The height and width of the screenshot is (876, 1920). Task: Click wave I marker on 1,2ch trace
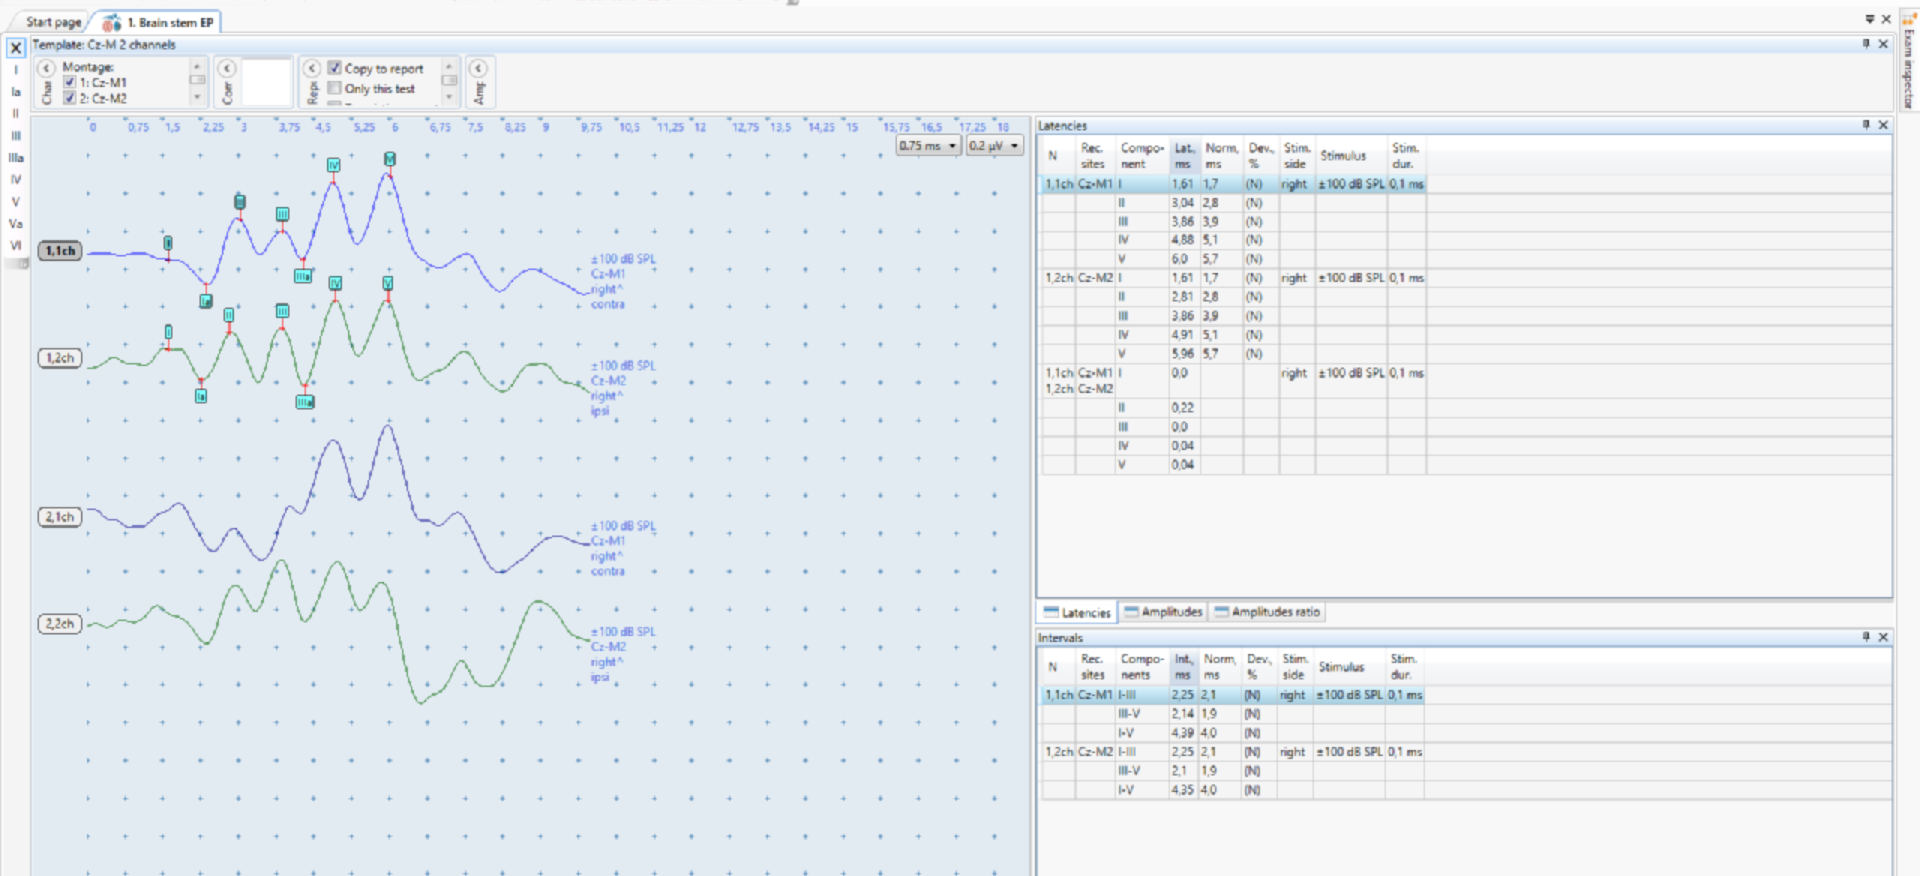click(168, 332)
